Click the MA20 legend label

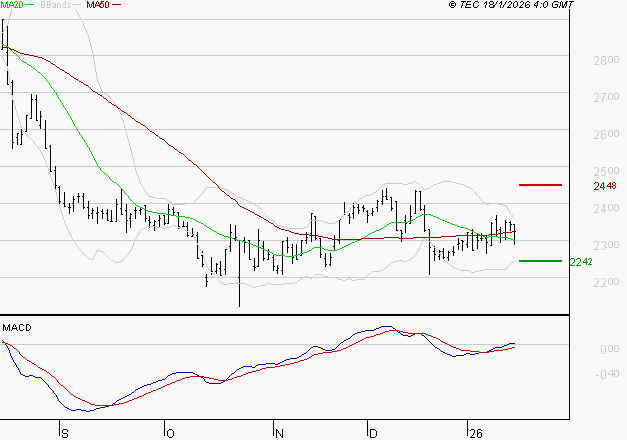tap(12, 5)
